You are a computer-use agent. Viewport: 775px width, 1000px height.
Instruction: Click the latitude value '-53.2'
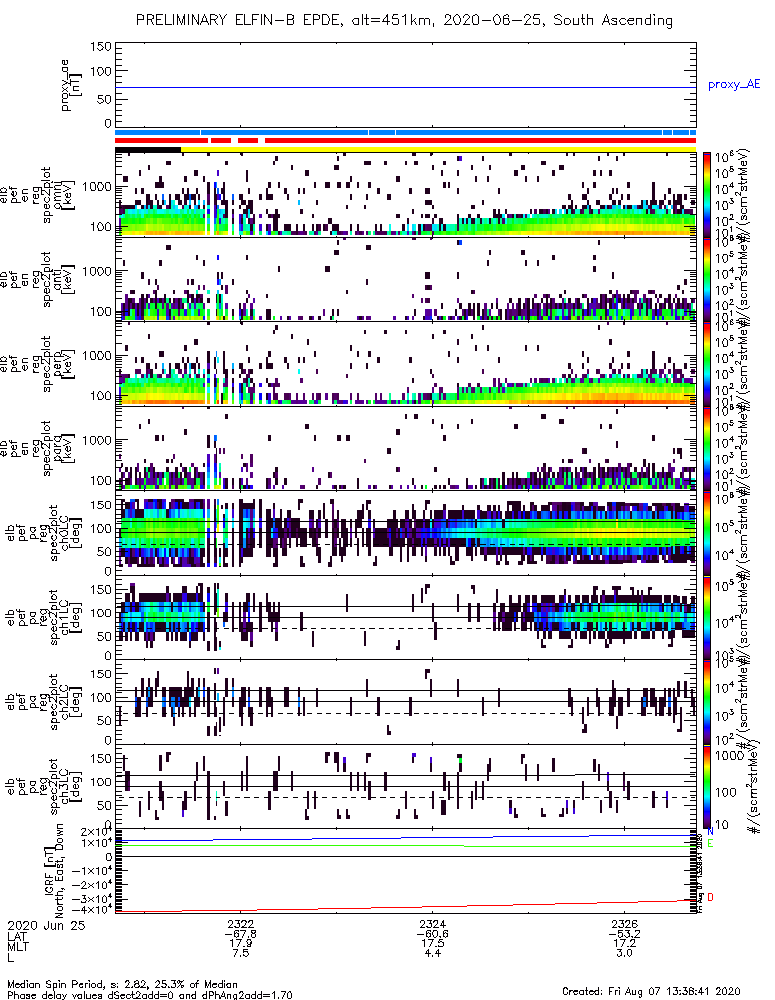click(x=624, y=934)
